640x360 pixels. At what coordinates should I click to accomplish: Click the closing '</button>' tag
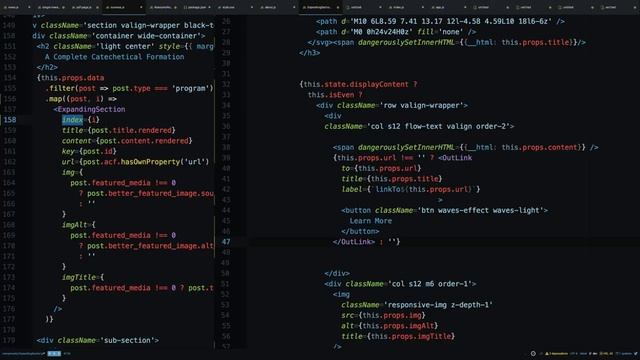click(x=360, y=231)
